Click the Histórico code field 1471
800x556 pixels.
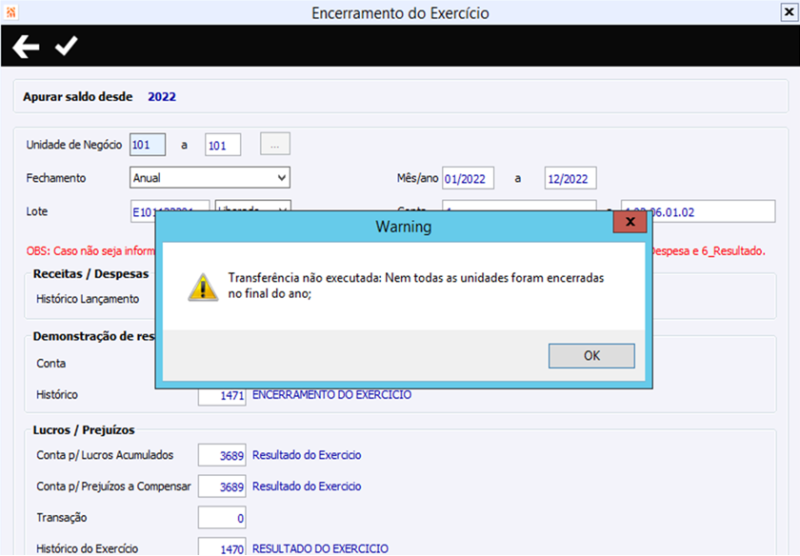click(222, 397)
